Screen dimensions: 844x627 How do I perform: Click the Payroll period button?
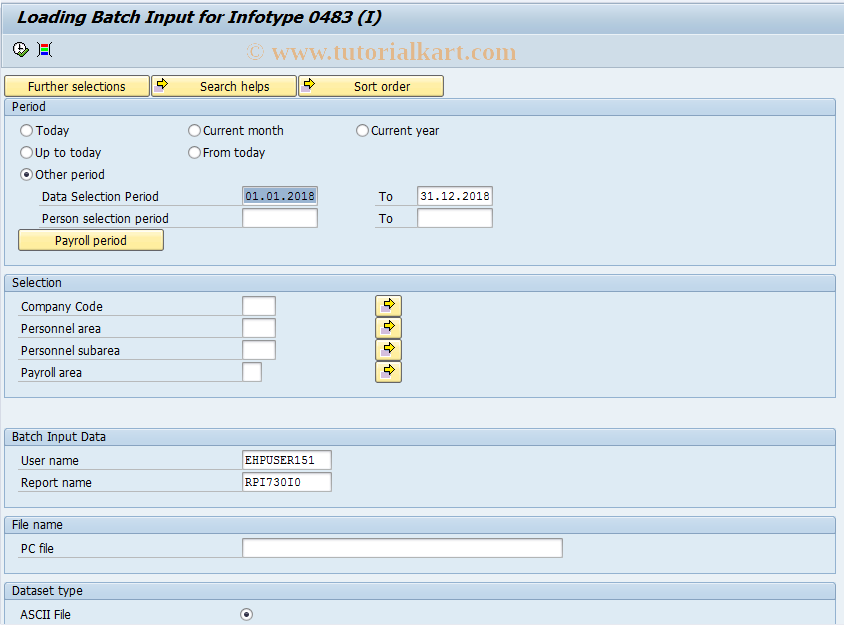pyautogui.click(x=91, y=241)
